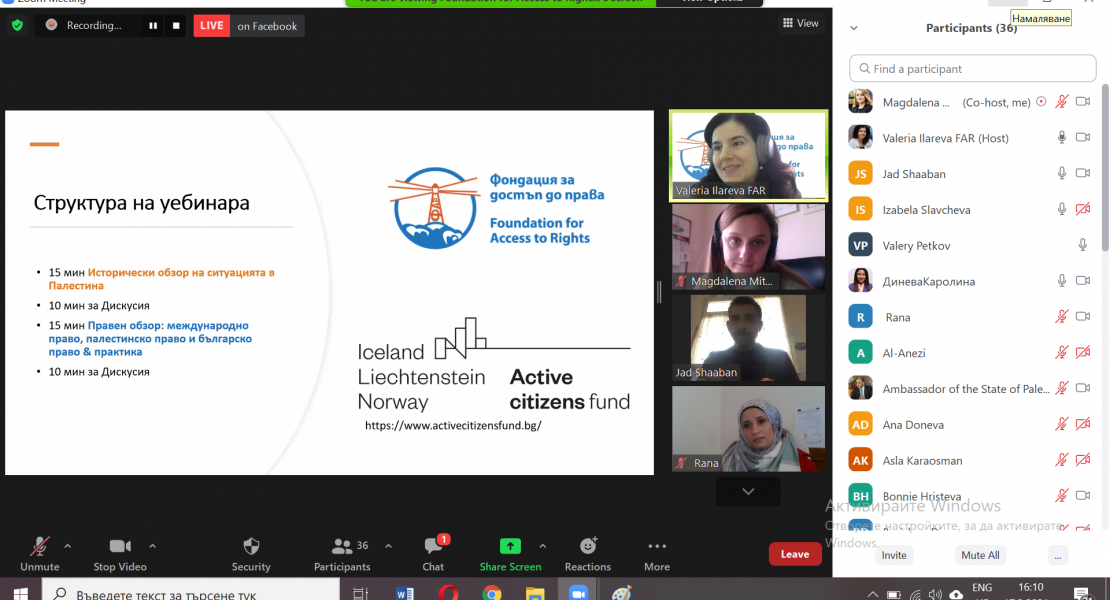Click Jad Shaaban's camera icon
This screenshot has height=600, width=1110.
point(1083,173)
